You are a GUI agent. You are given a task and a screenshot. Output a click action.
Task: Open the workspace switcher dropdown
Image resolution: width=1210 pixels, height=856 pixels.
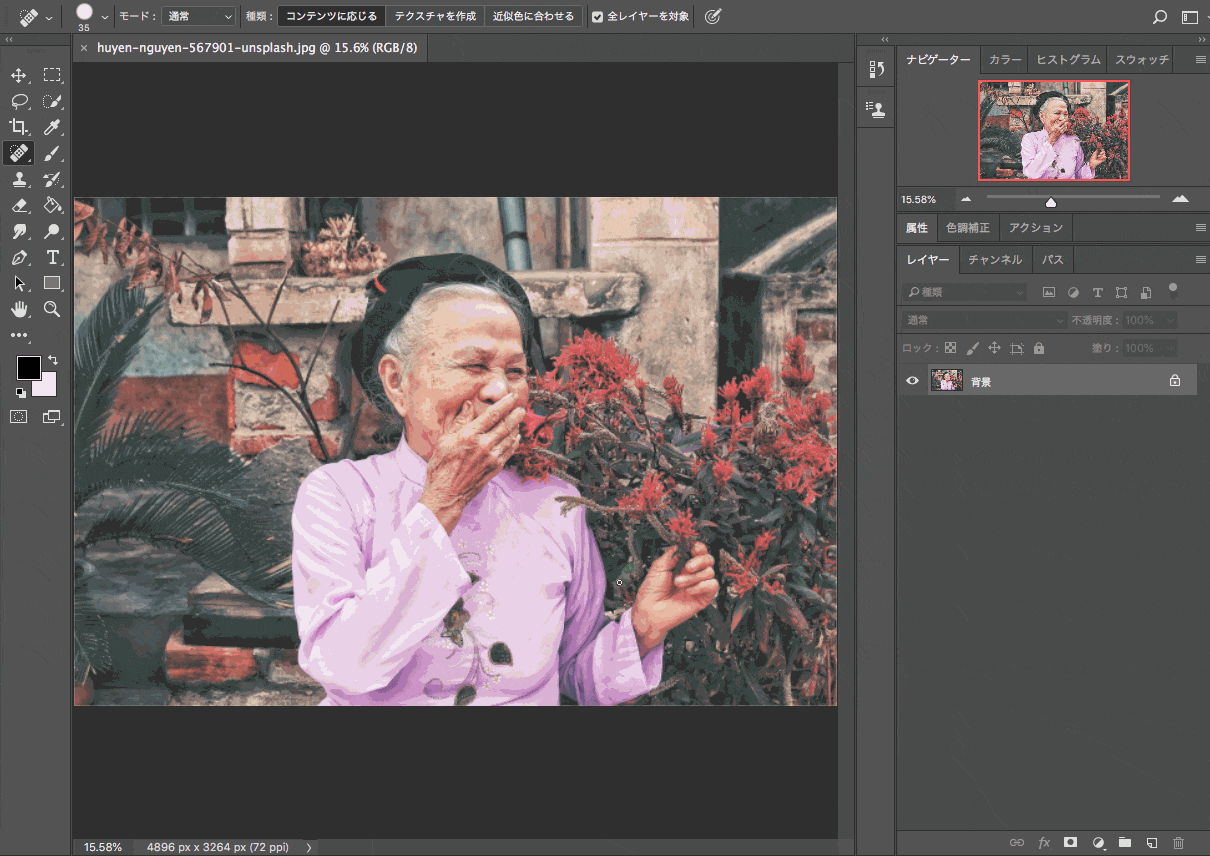tap(1189, 17)
